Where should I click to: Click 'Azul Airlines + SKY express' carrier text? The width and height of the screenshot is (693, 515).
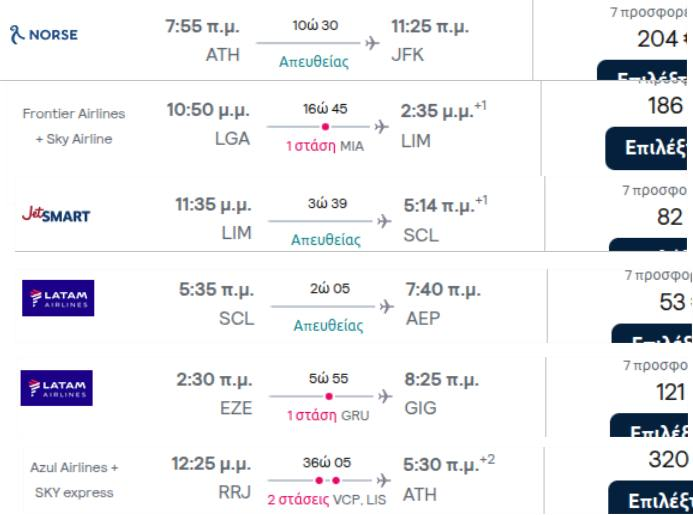[x=74, y=480]
